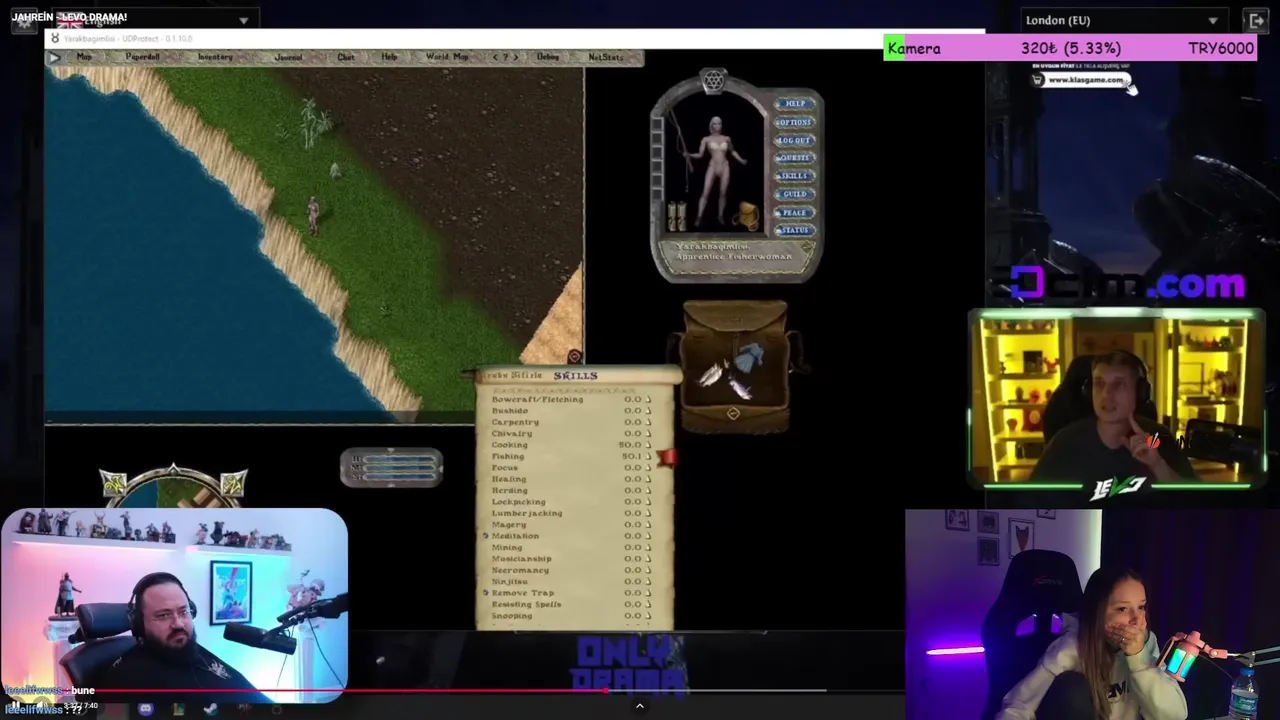Image resolution: width=1280 pixels, height=720 pixels.
Task: Open OPTIONS from the paperdoll
Action: 795,122
